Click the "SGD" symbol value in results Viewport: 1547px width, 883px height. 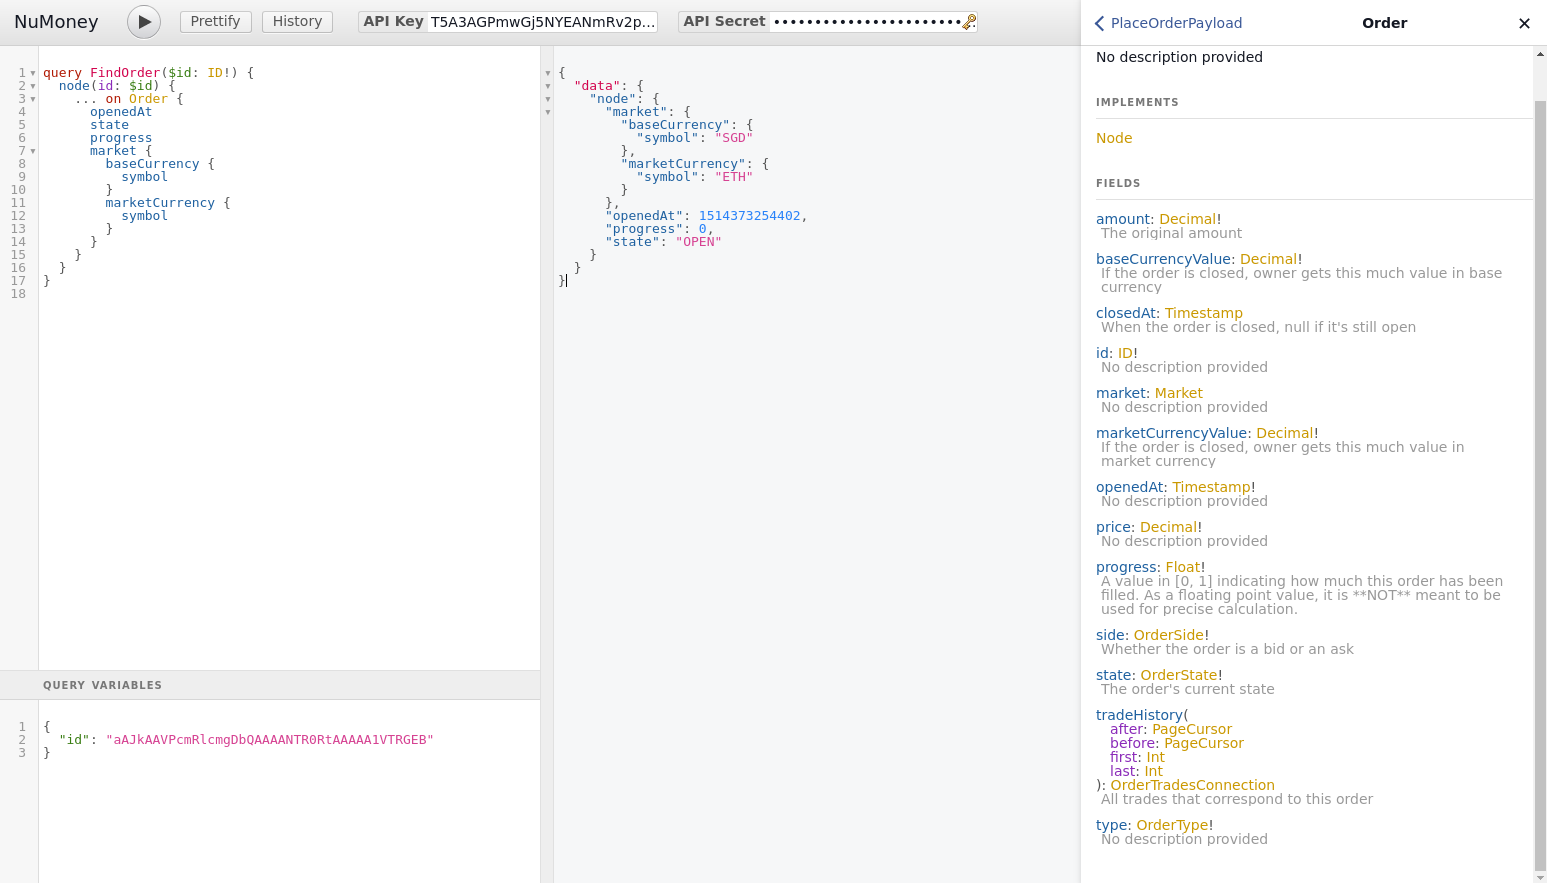coord(733,138)
